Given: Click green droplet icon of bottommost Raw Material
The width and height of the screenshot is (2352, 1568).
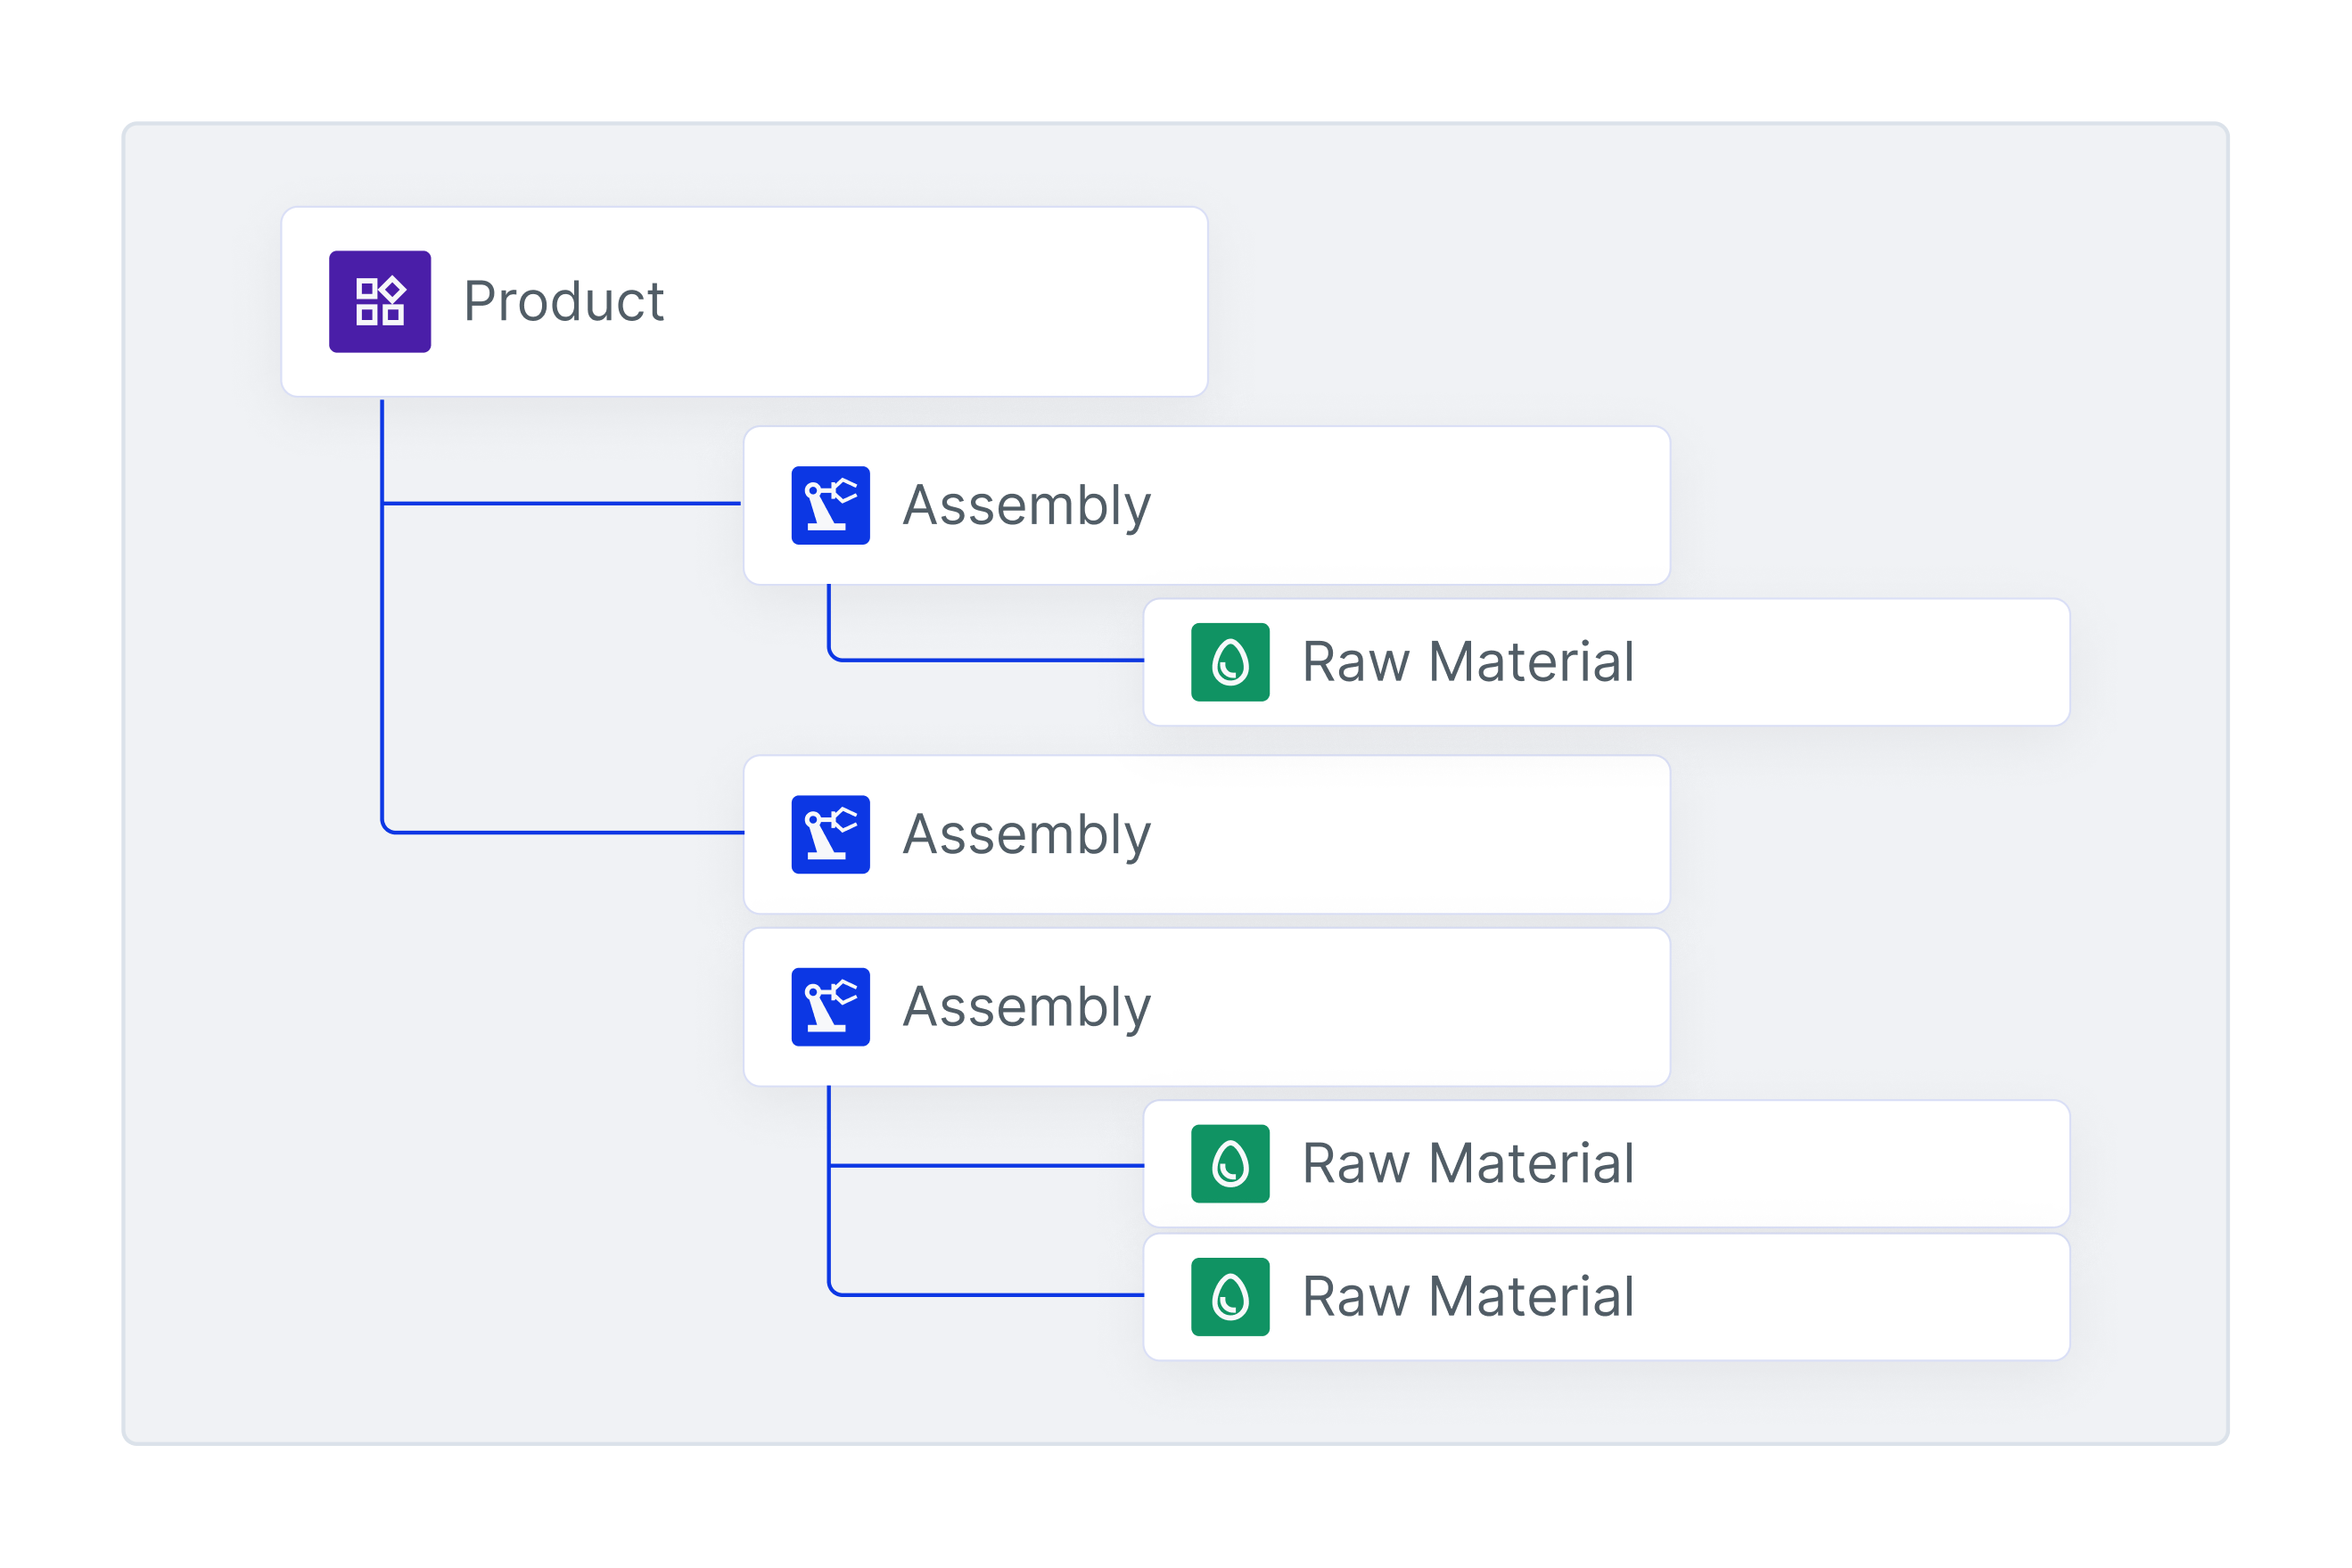Looking at the screenshot, I should 1230,1296.
